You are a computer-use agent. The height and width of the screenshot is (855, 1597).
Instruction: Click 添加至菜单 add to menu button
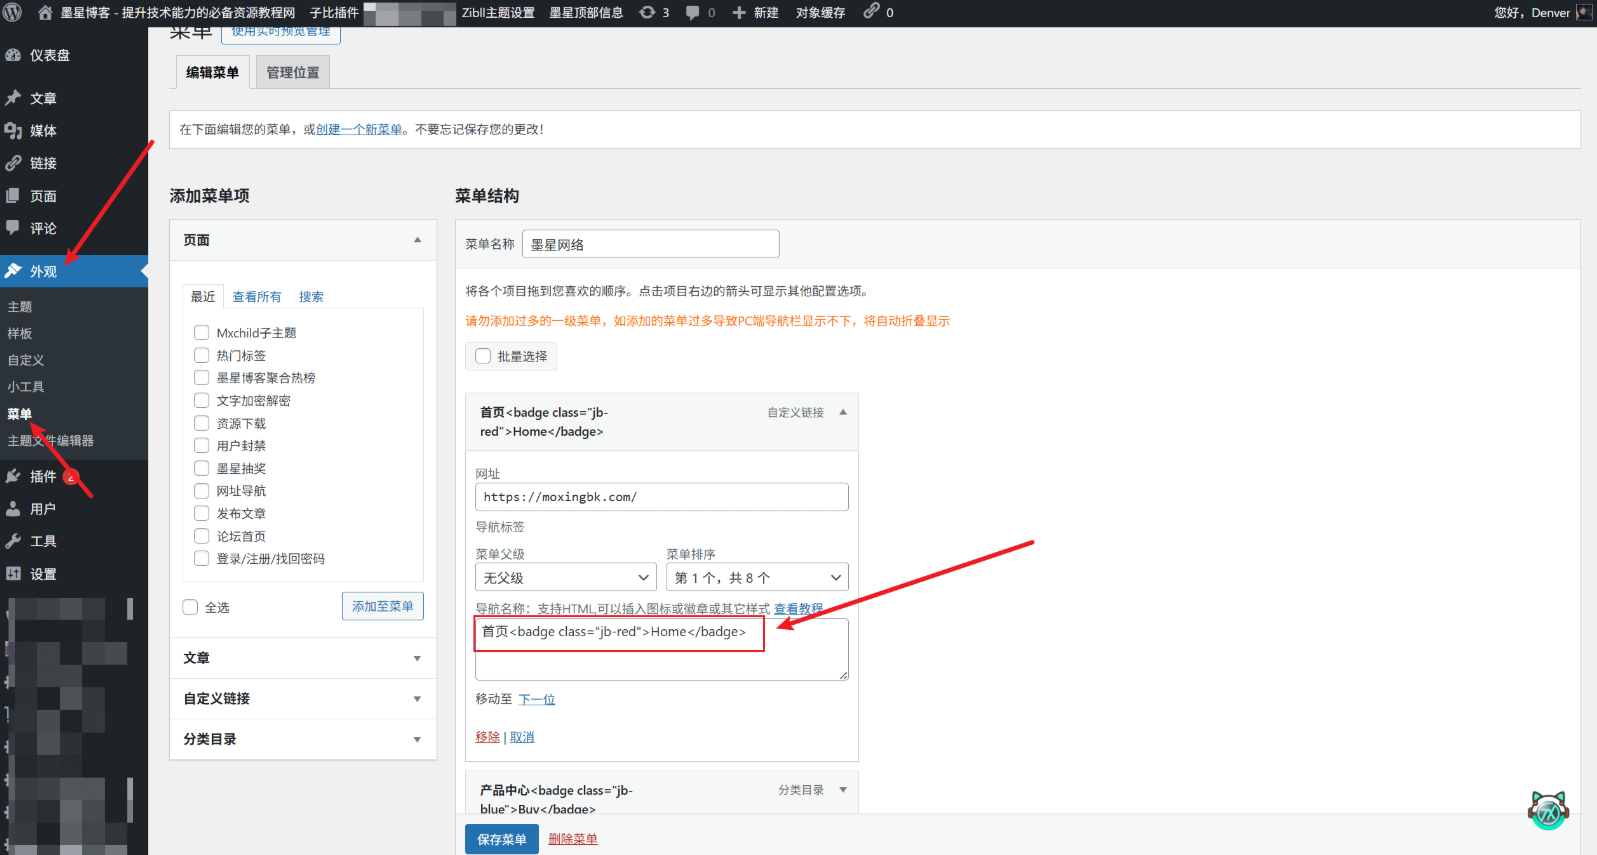point(383,606)
